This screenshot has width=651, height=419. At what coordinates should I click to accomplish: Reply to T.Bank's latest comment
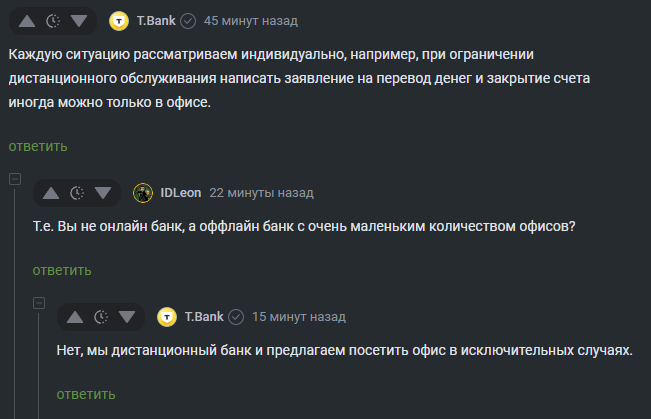(86, 394)
